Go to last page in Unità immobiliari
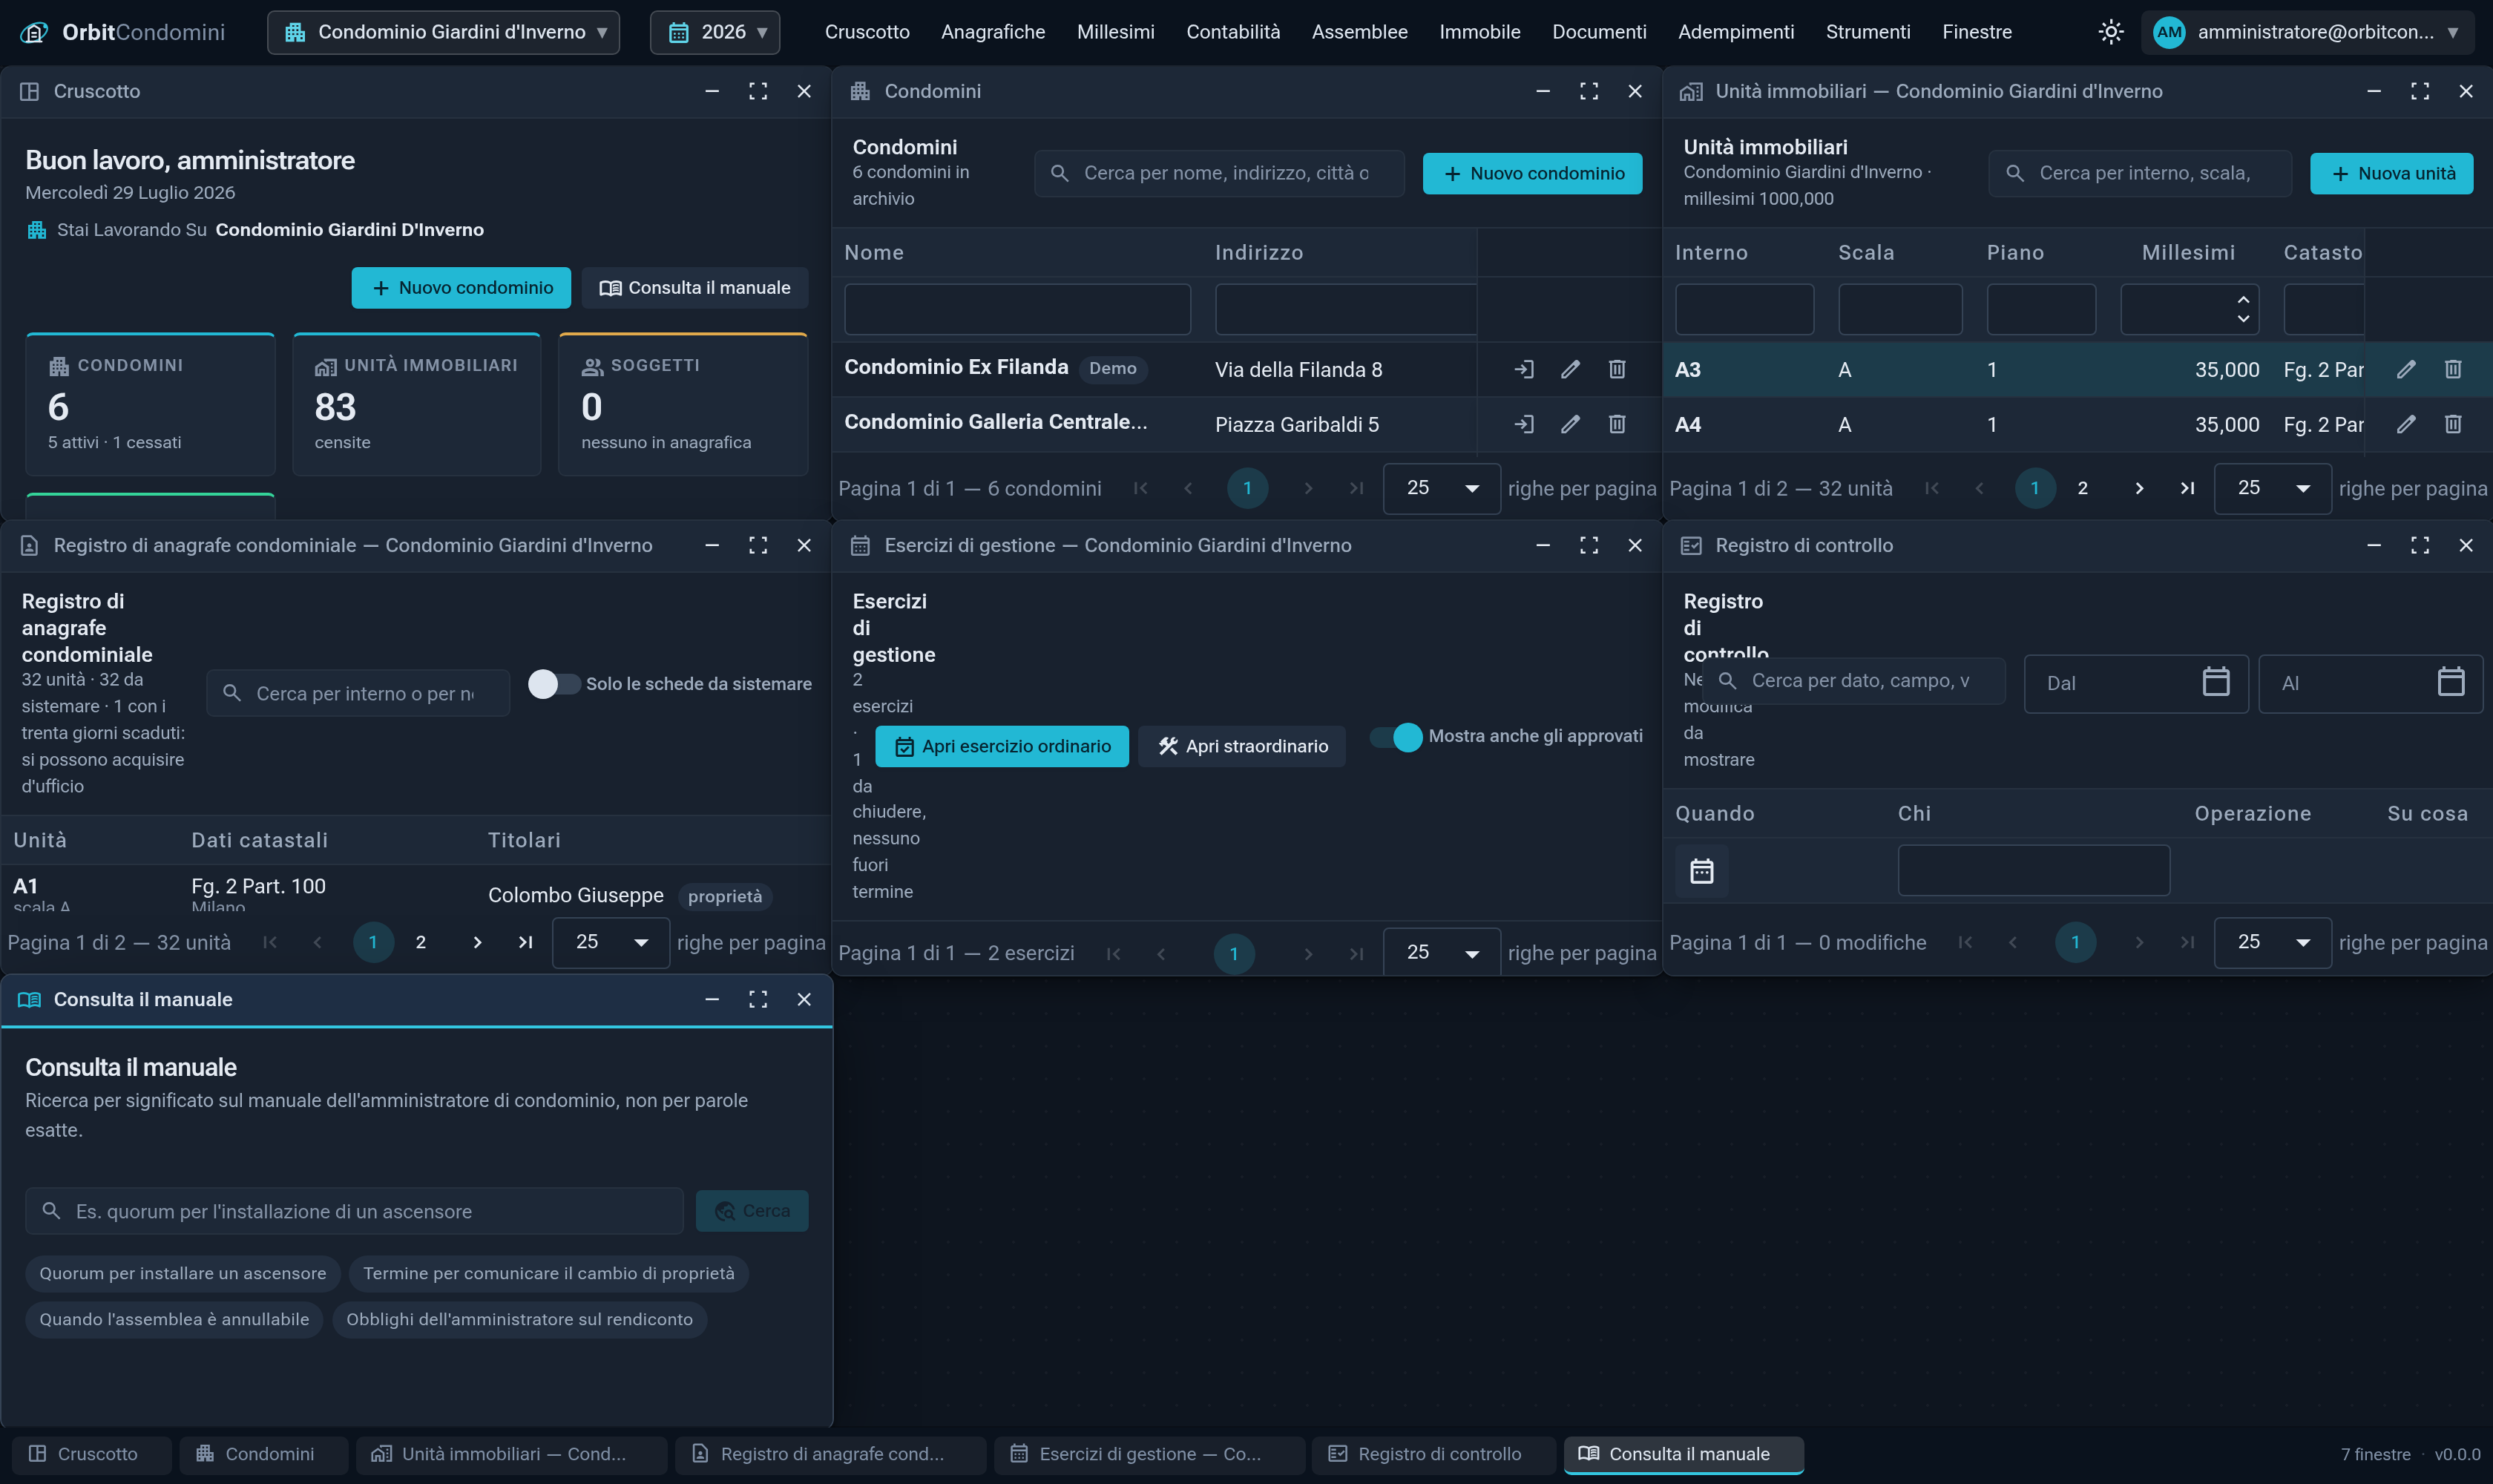 pyautogui.click(x=2187, y=488)
